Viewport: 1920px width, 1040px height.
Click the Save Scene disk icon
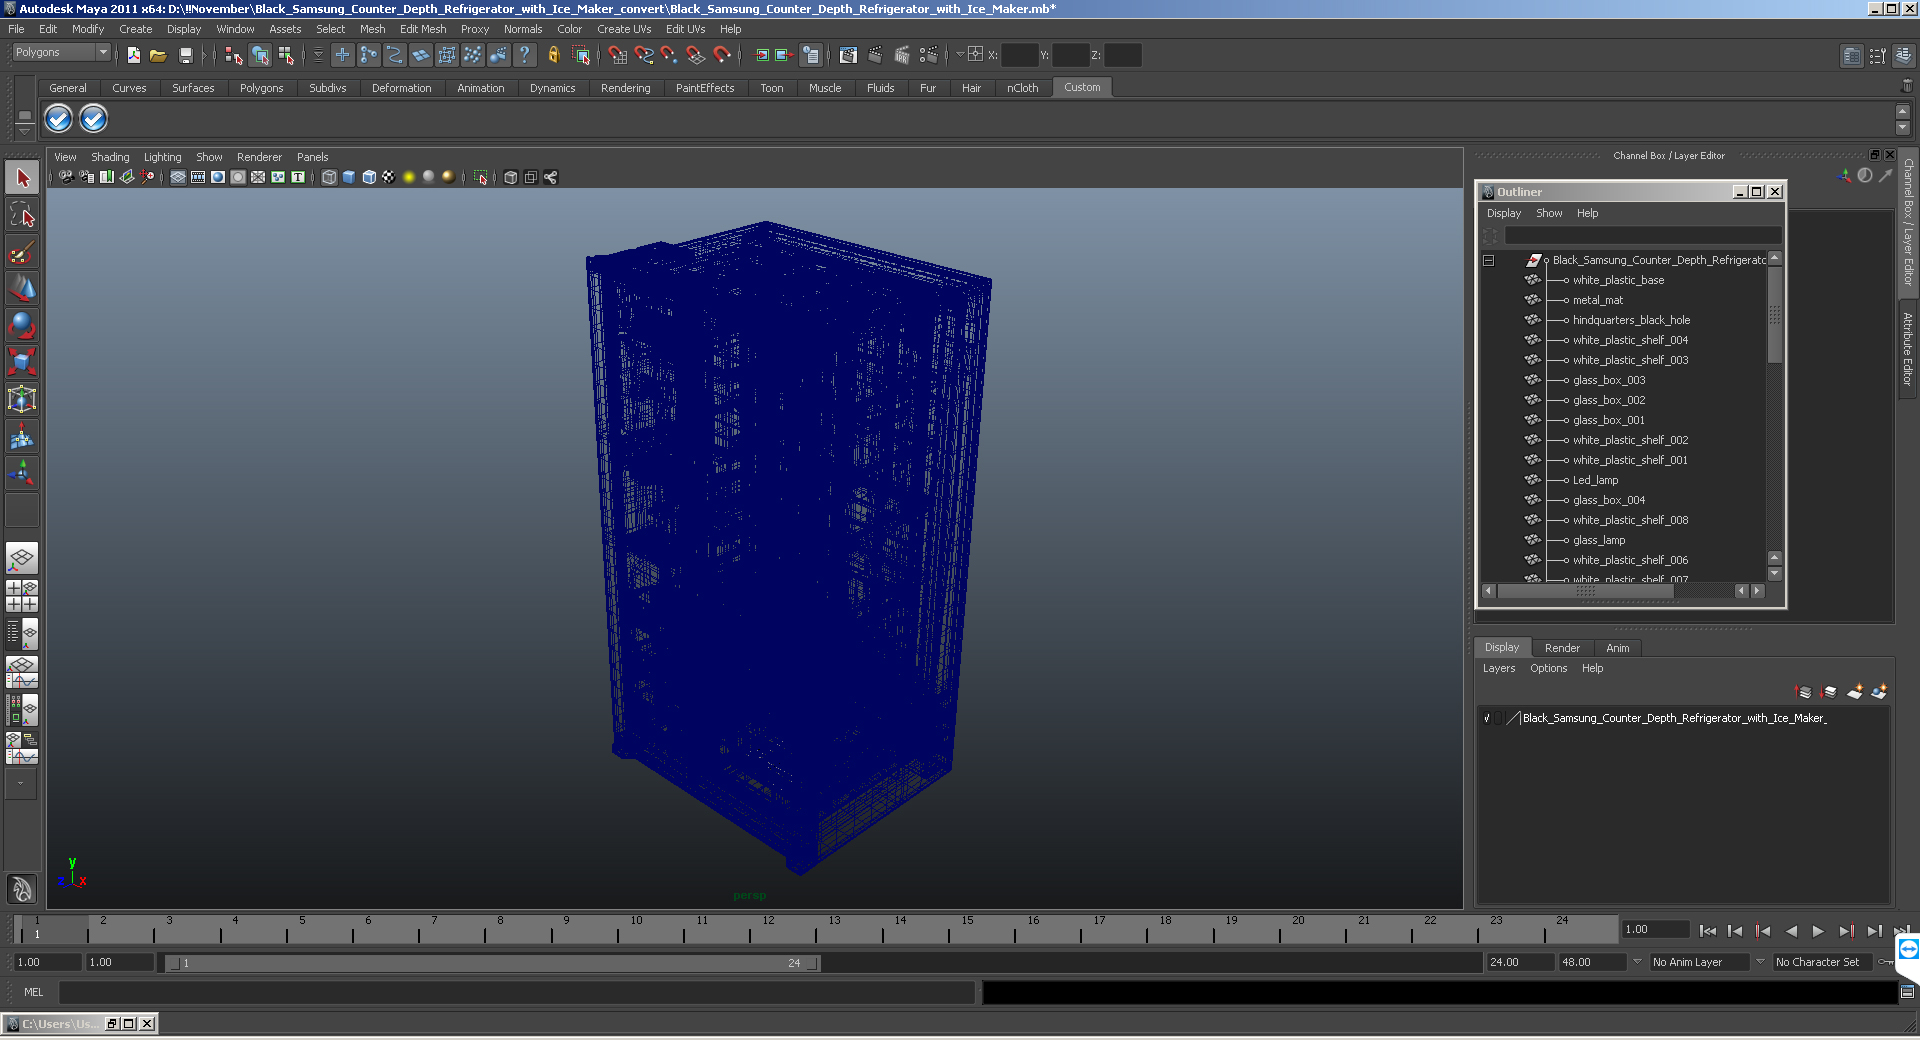(x=185, y=55)
